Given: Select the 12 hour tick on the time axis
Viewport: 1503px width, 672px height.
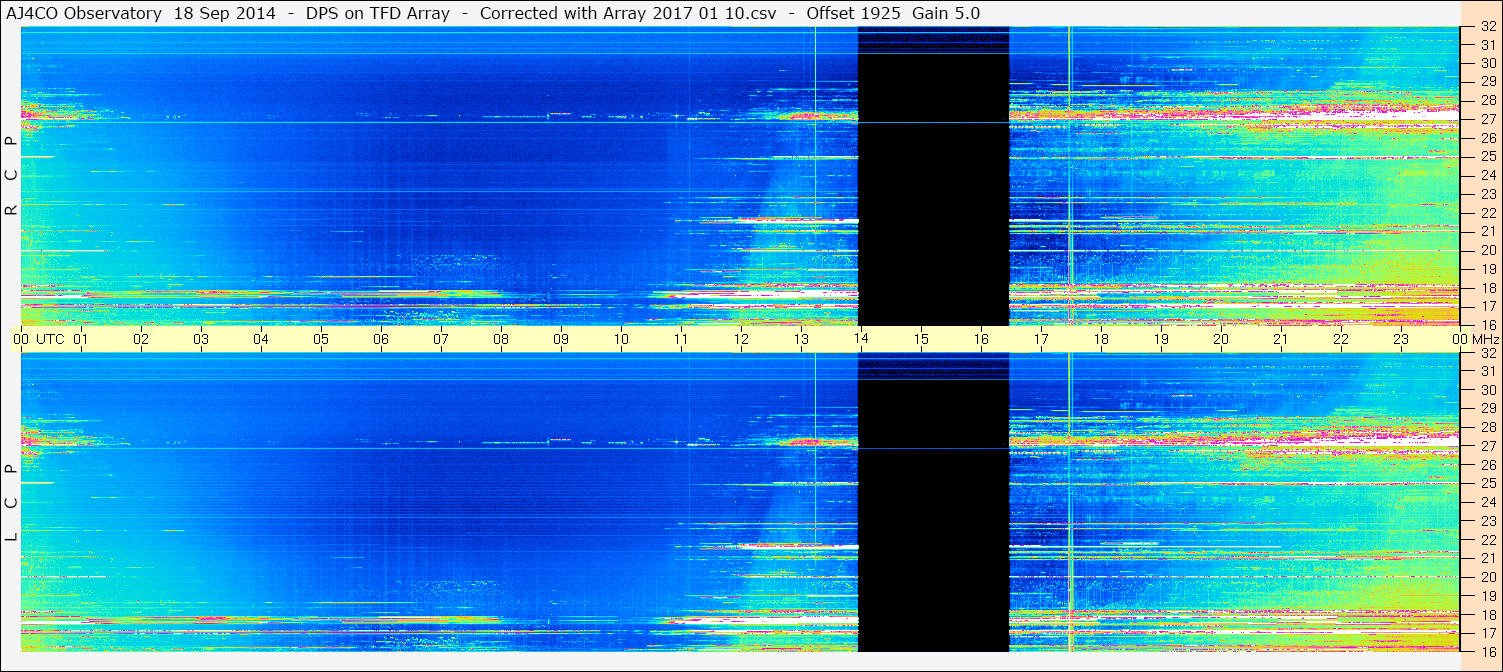Looking at the screenshot, I should pos(741,339).
